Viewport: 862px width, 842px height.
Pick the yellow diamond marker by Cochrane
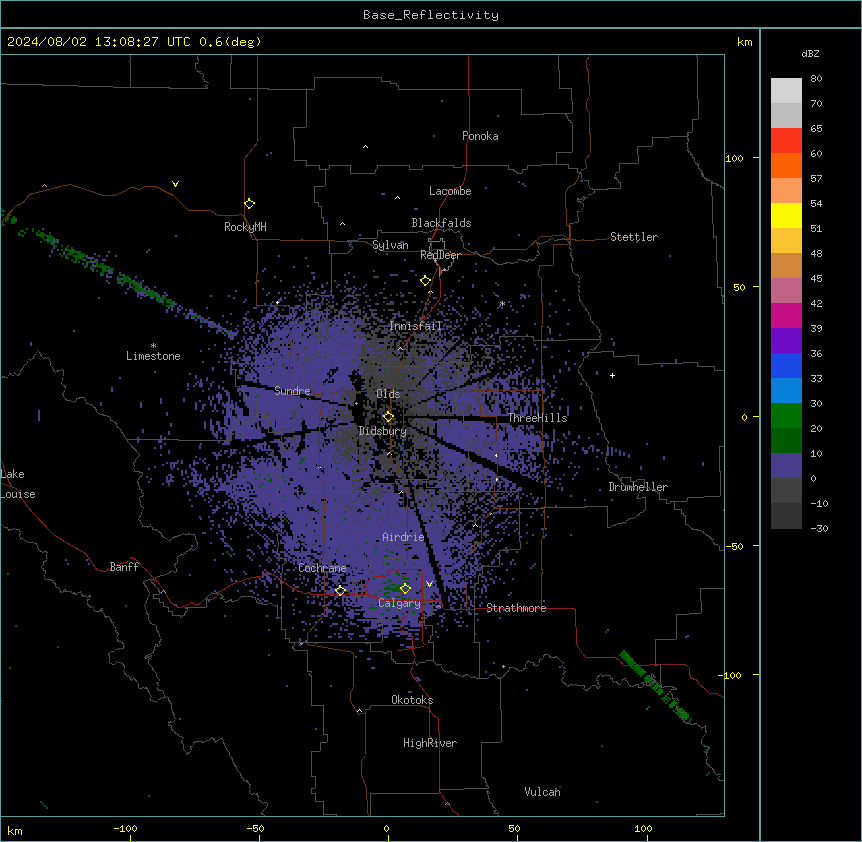pos(340,590)
